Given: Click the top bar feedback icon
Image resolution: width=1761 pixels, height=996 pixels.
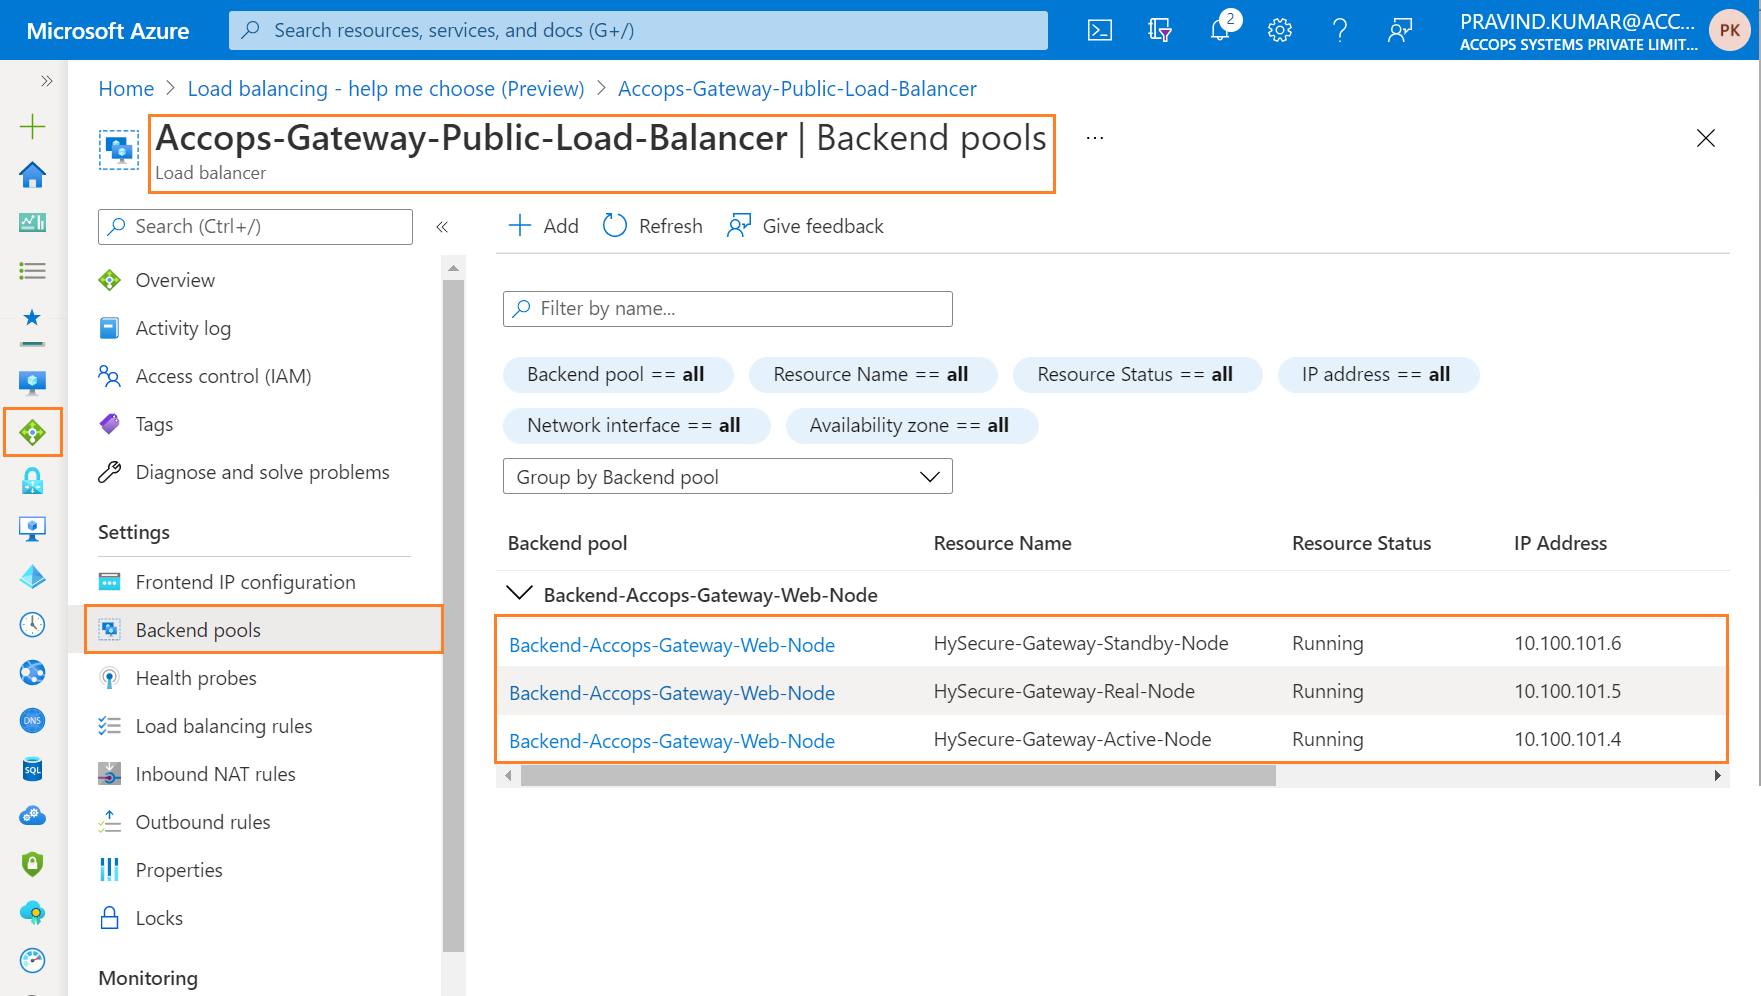Looking at the screenshot, I should [1400, 30].
